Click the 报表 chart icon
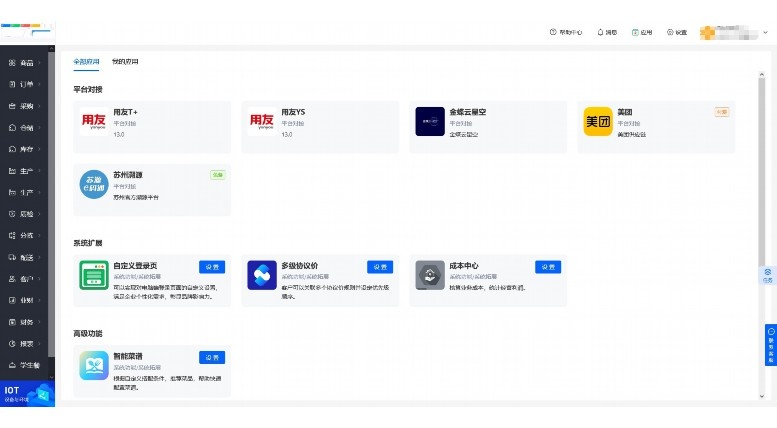 [12, 343]
